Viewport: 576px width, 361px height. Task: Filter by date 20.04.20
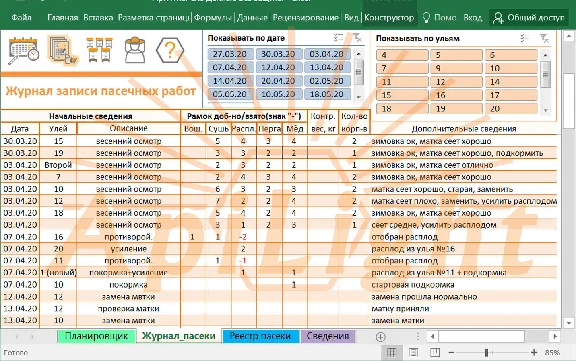pos(278,81)
